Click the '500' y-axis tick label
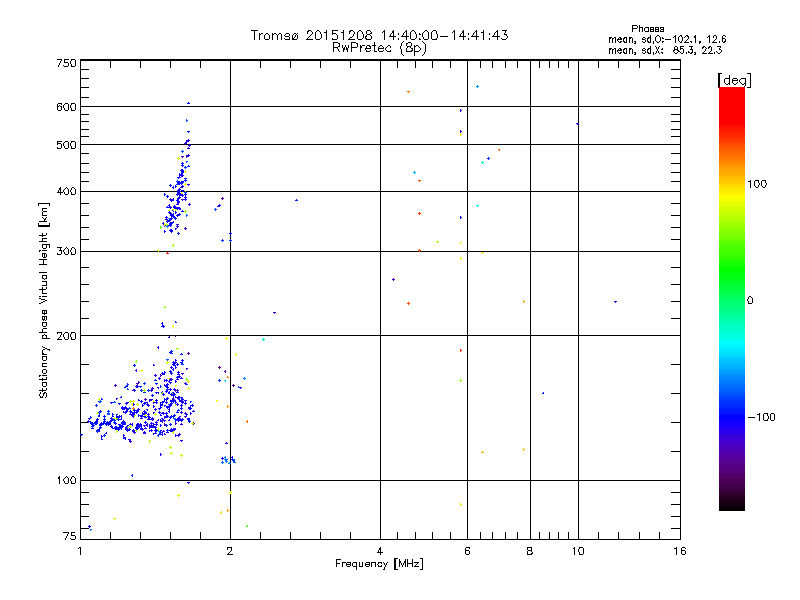 [x=66, y=145]
